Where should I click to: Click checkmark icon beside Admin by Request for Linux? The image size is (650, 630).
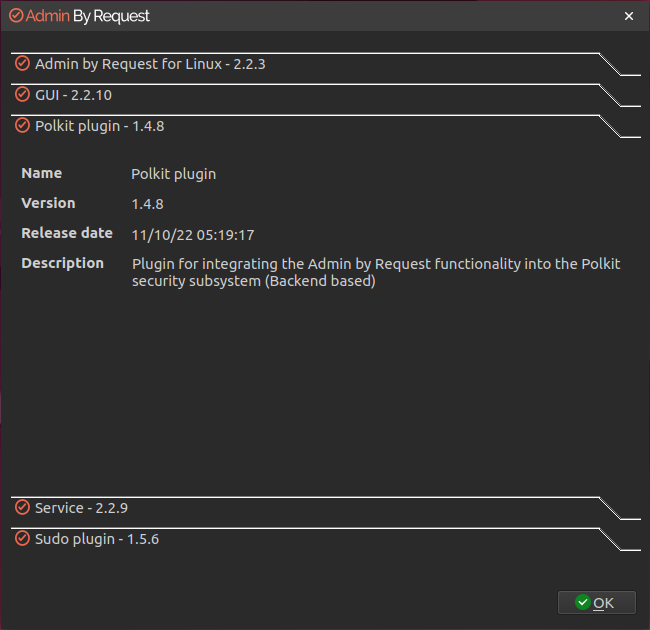[22, 63]
